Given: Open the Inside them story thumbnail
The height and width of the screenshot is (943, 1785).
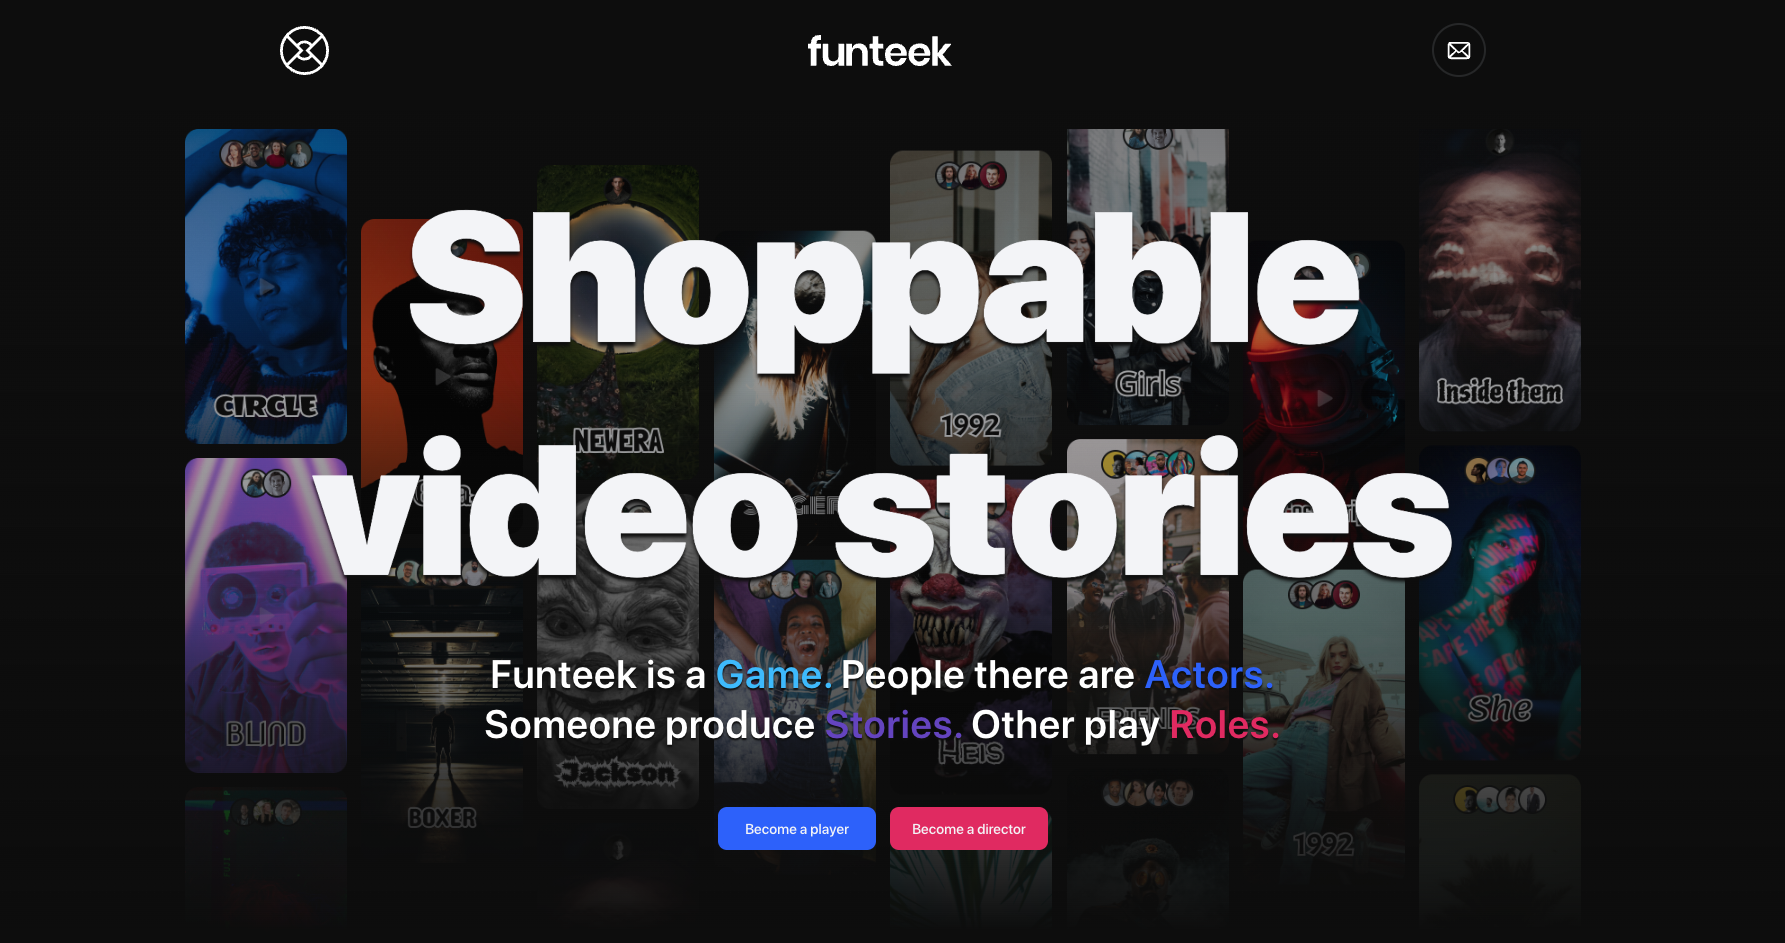Looking at the screenshot, I should tap(1499, 280).
